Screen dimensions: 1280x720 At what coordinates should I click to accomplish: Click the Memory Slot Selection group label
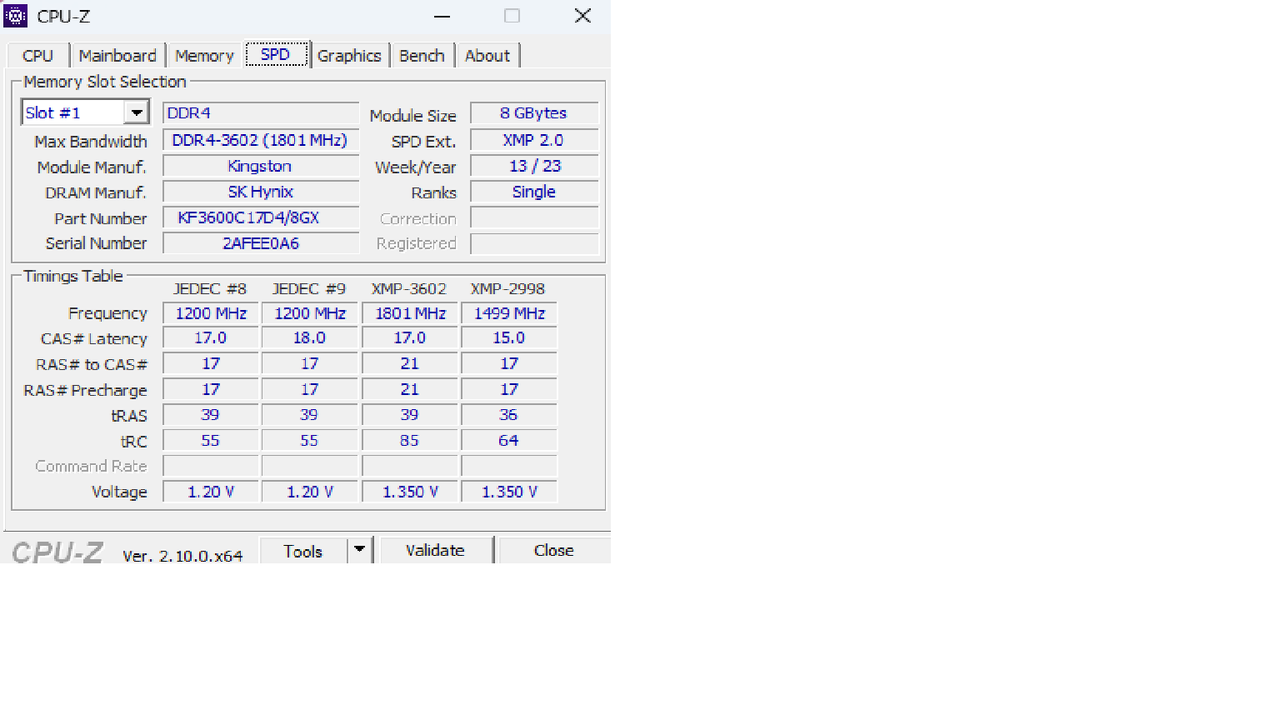point(105,82)
